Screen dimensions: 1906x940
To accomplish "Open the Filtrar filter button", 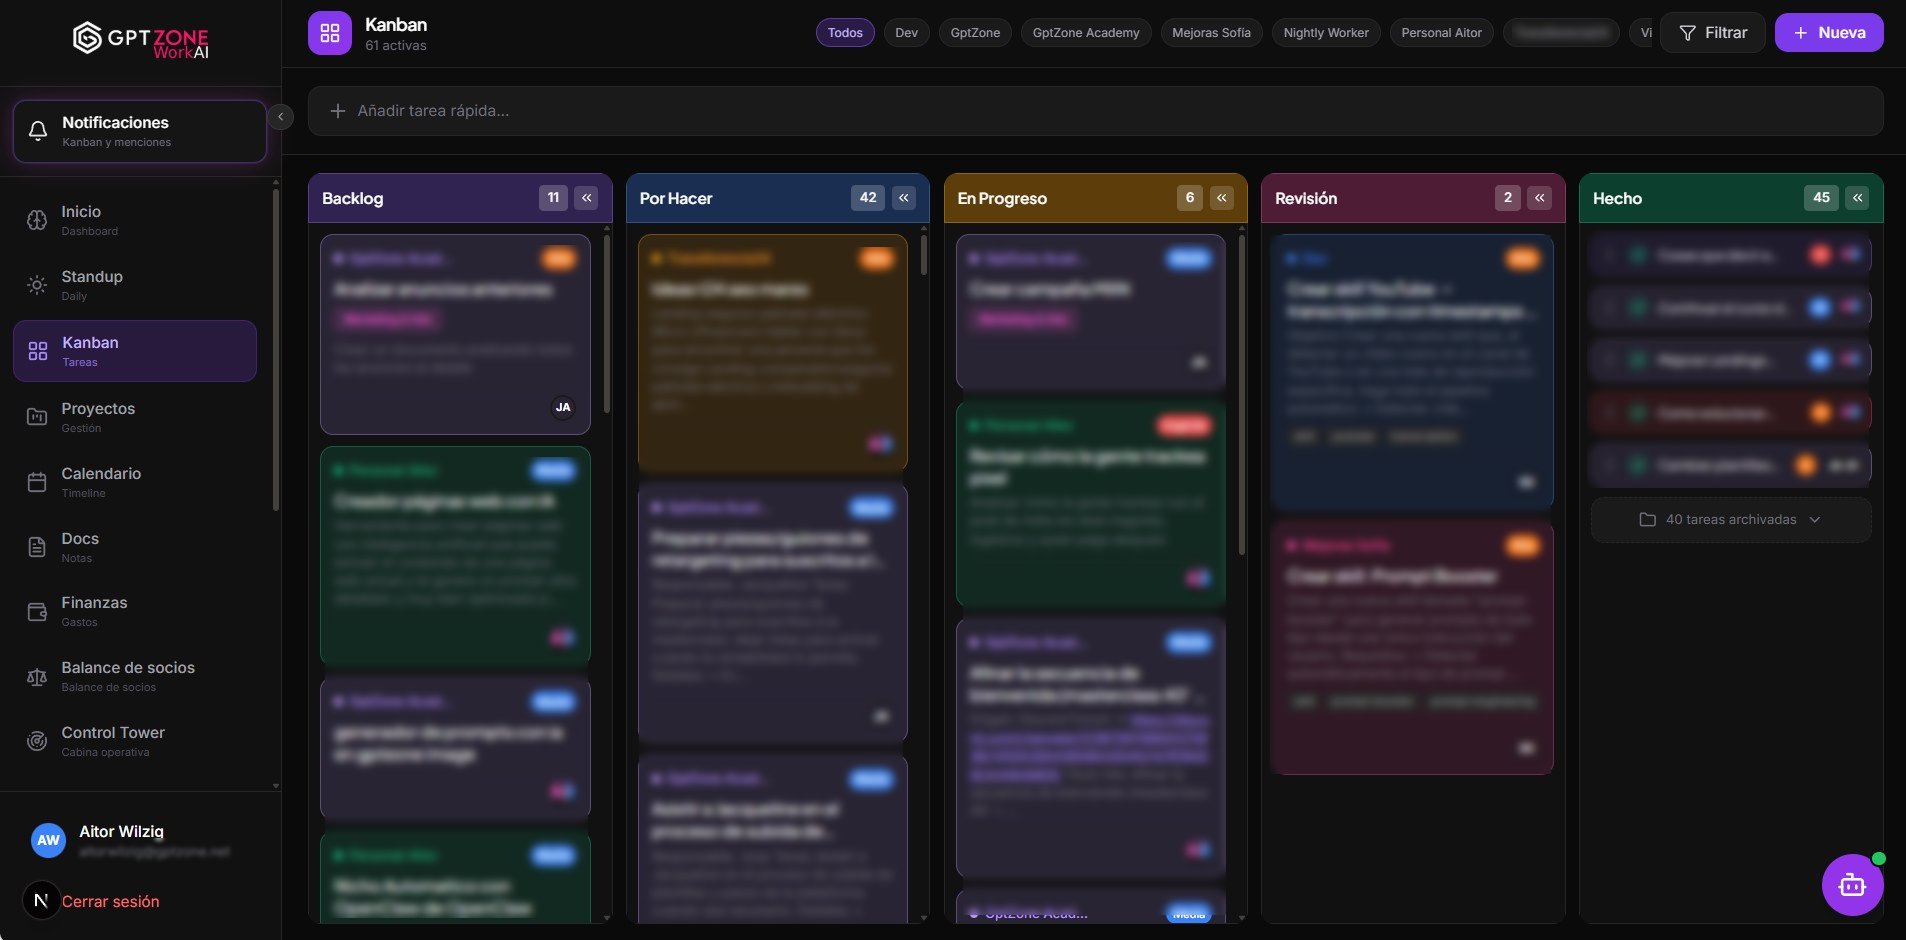I will (x=1713, y=33).
